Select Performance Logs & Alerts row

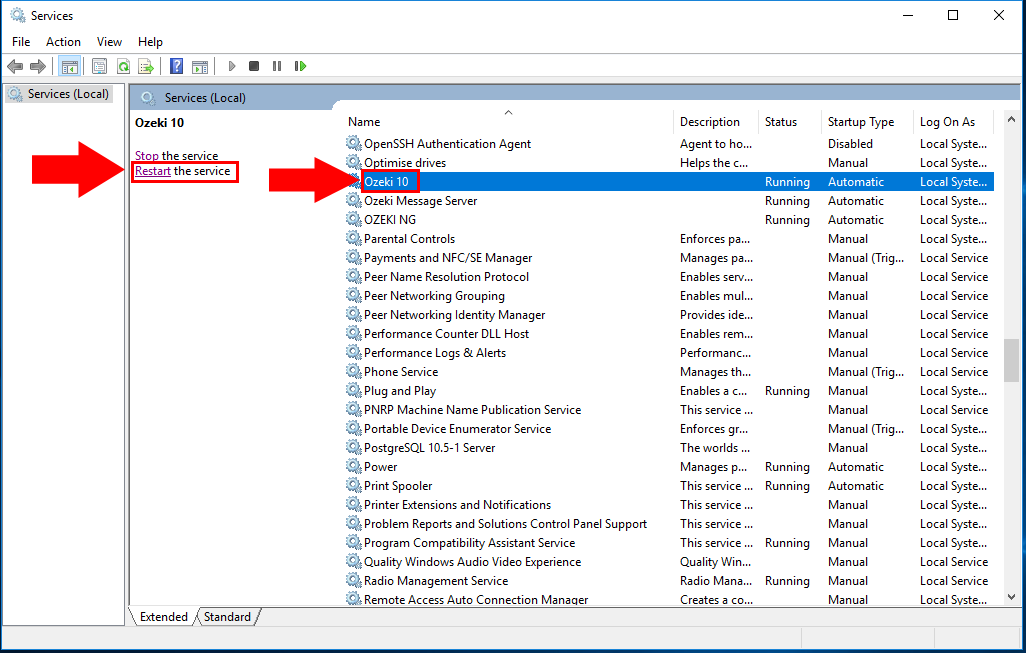point(669,352)
